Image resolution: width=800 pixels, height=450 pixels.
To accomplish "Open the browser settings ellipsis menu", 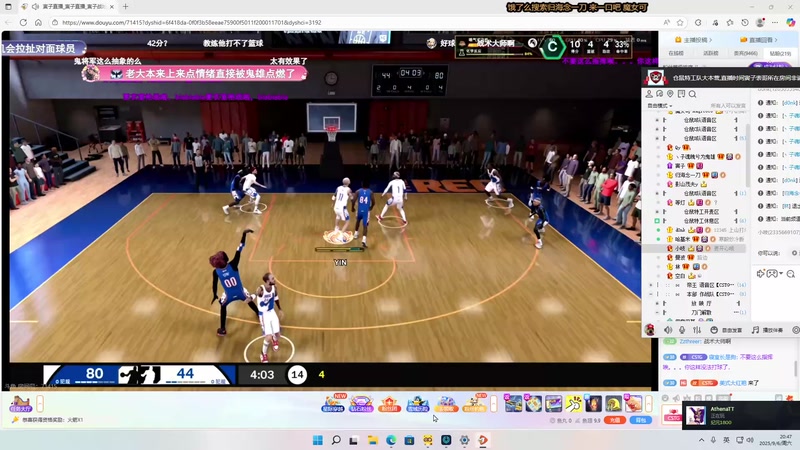I will [x=775, y=22].
